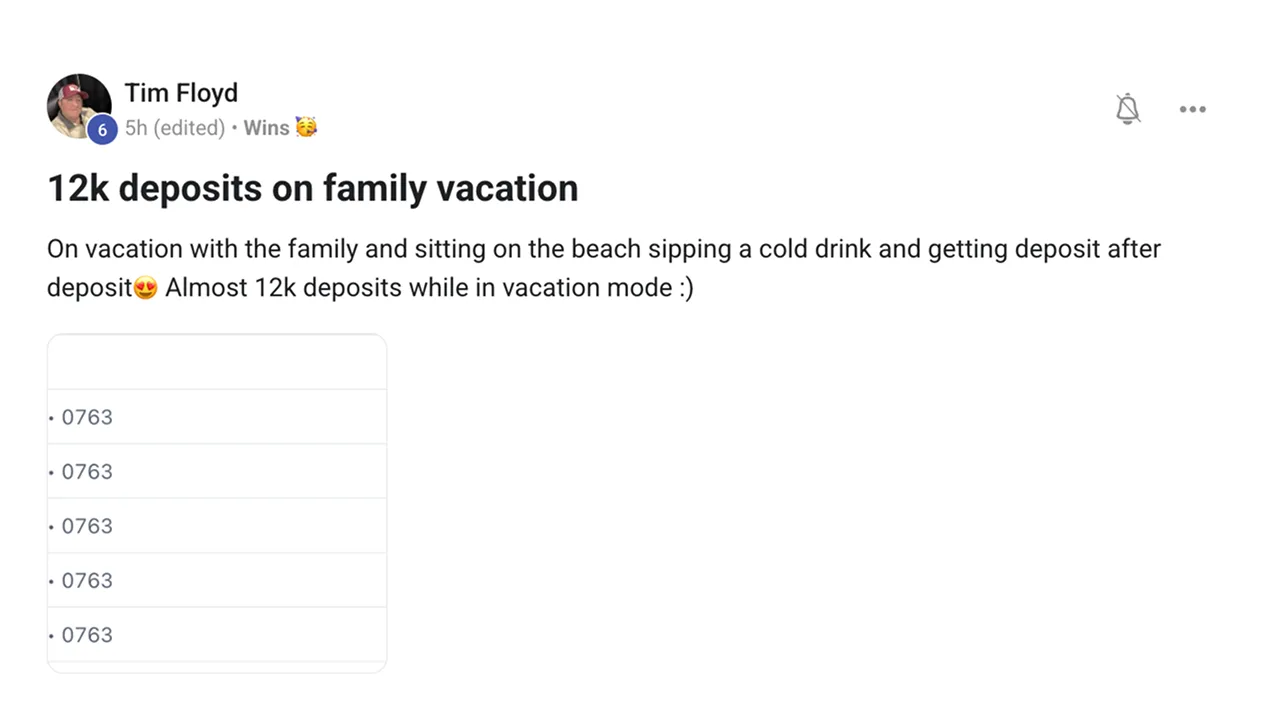Select the second 0763 row in attachment

[87, 471]
